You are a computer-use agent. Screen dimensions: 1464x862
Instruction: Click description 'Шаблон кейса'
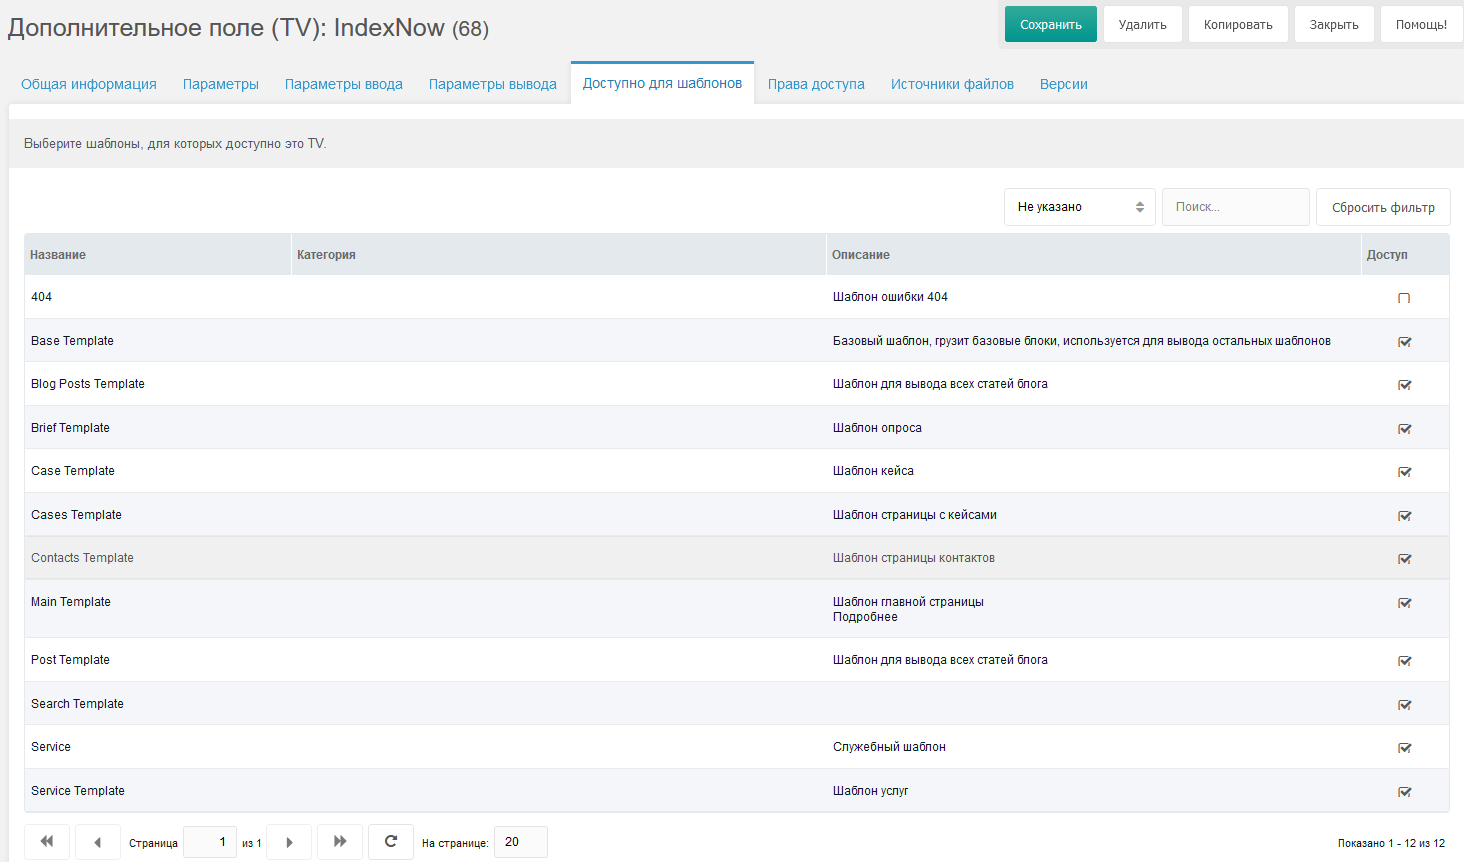click(873, 471)
